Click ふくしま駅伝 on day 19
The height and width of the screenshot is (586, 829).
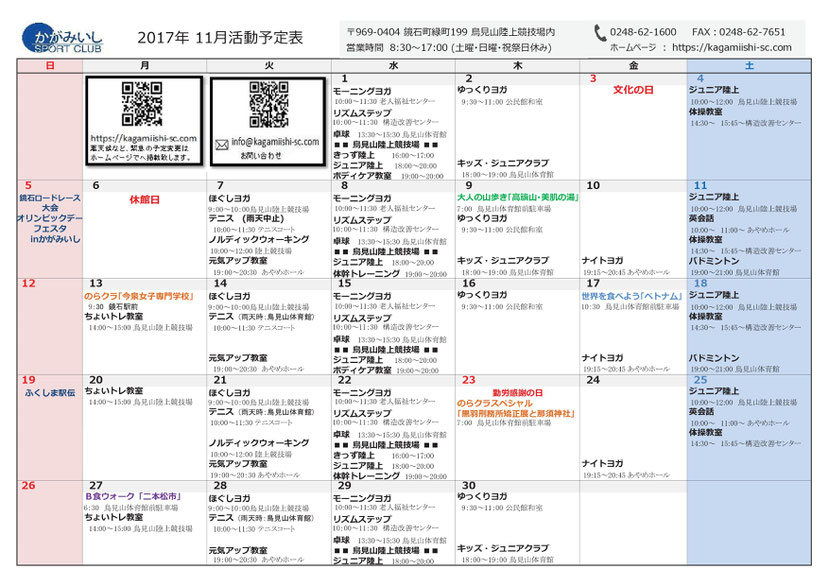tap(50, 392)
